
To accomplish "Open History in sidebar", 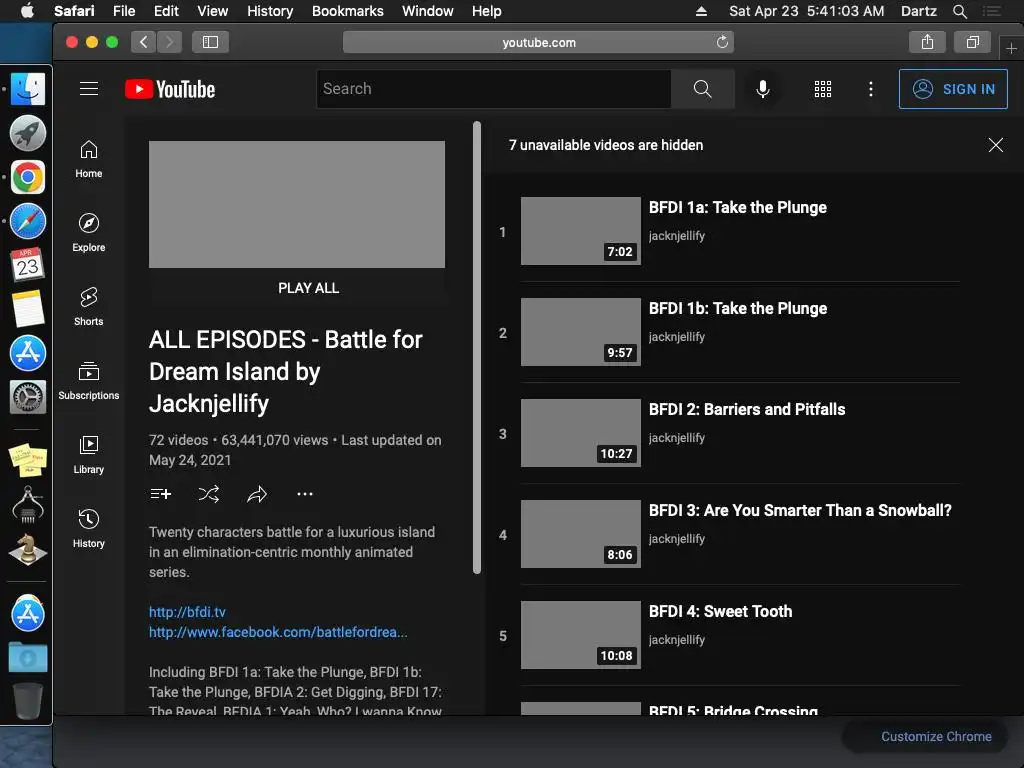I will click(89, 528).
